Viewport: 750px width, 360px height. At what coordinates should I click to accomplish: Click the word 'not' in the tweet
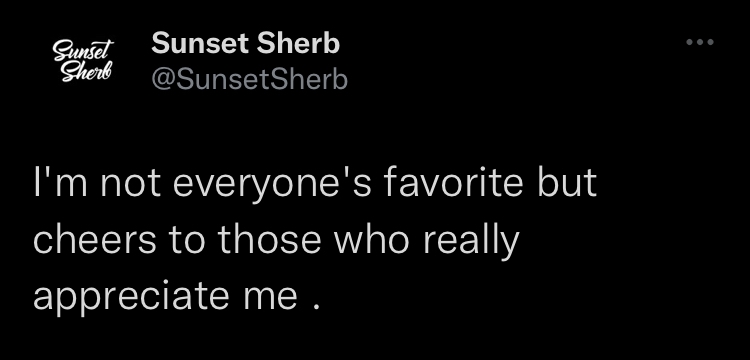[130, 184]
